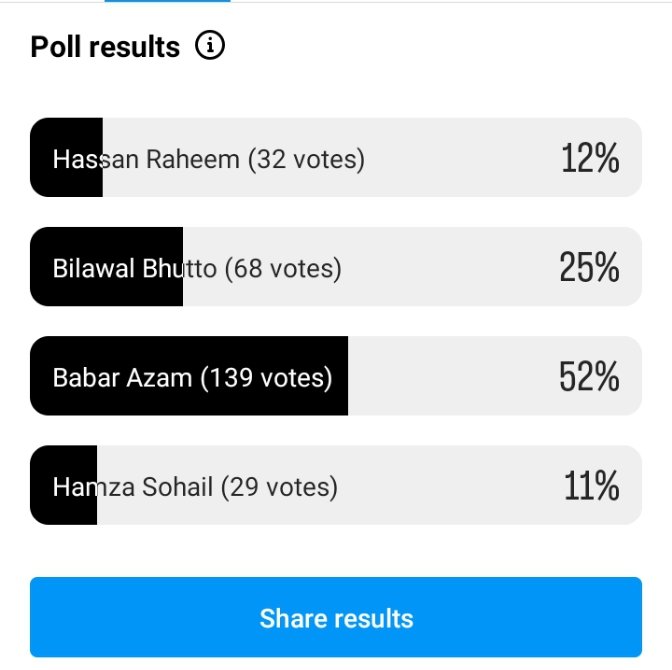The image size is (672, 670).
Task: Select the Bilawal Bhutto poll option
Action: pyautogui.click(x=335, y=267)
